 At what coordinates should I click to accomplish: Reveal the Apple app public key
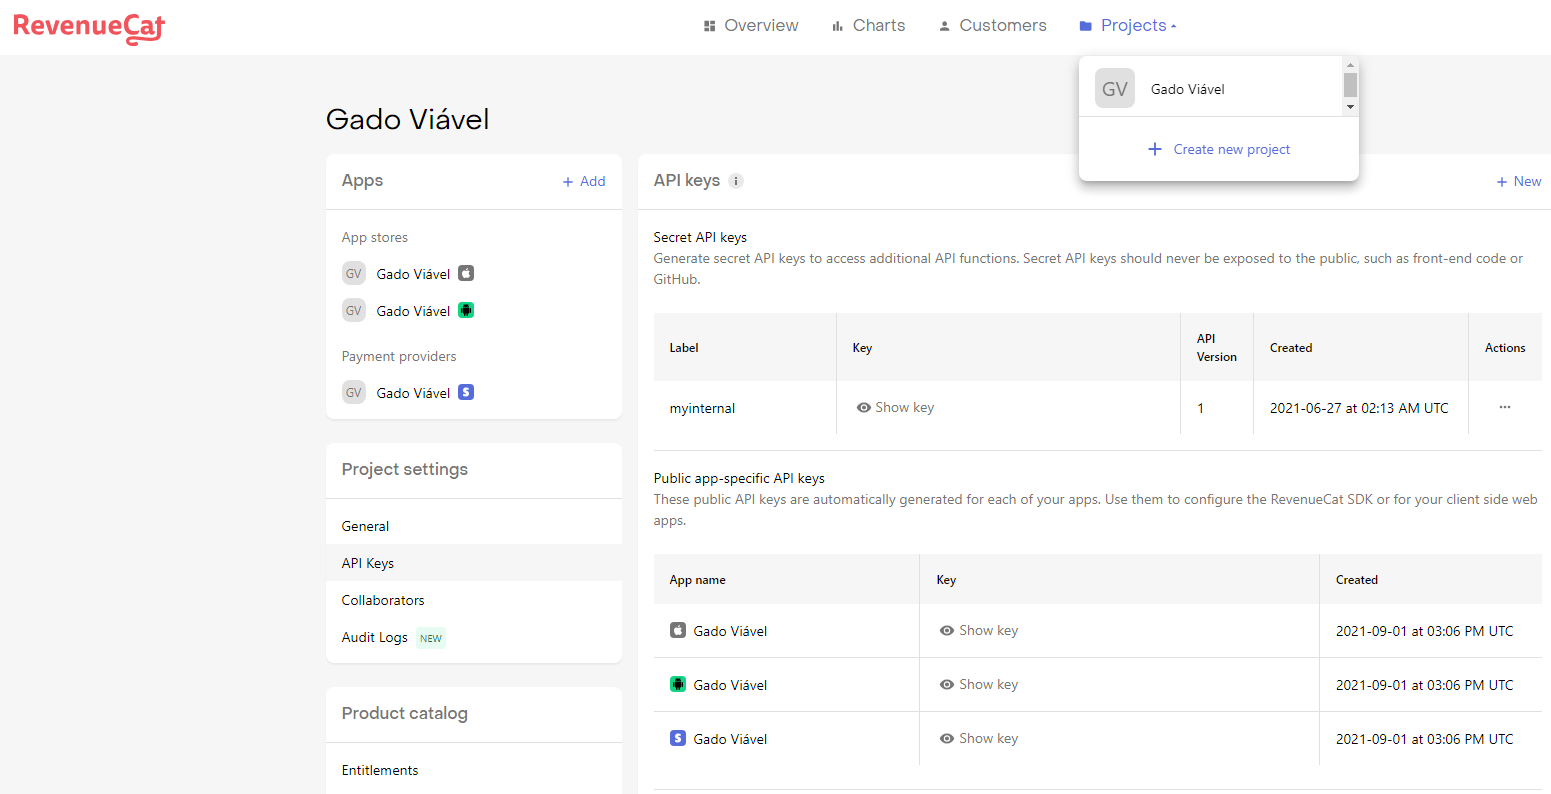click(x=979, y=631)
